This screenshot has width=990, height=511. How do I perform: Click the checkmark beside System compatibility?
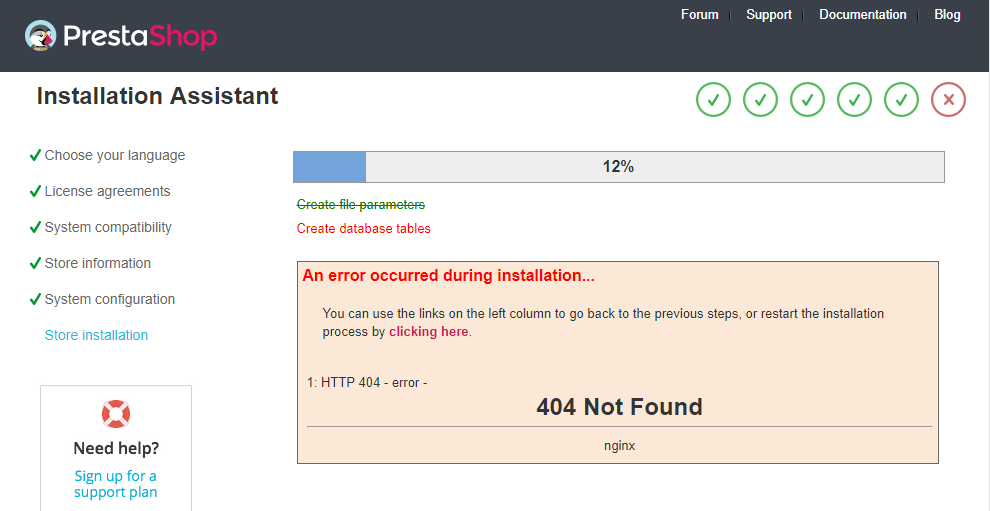[x=35, y=227]
